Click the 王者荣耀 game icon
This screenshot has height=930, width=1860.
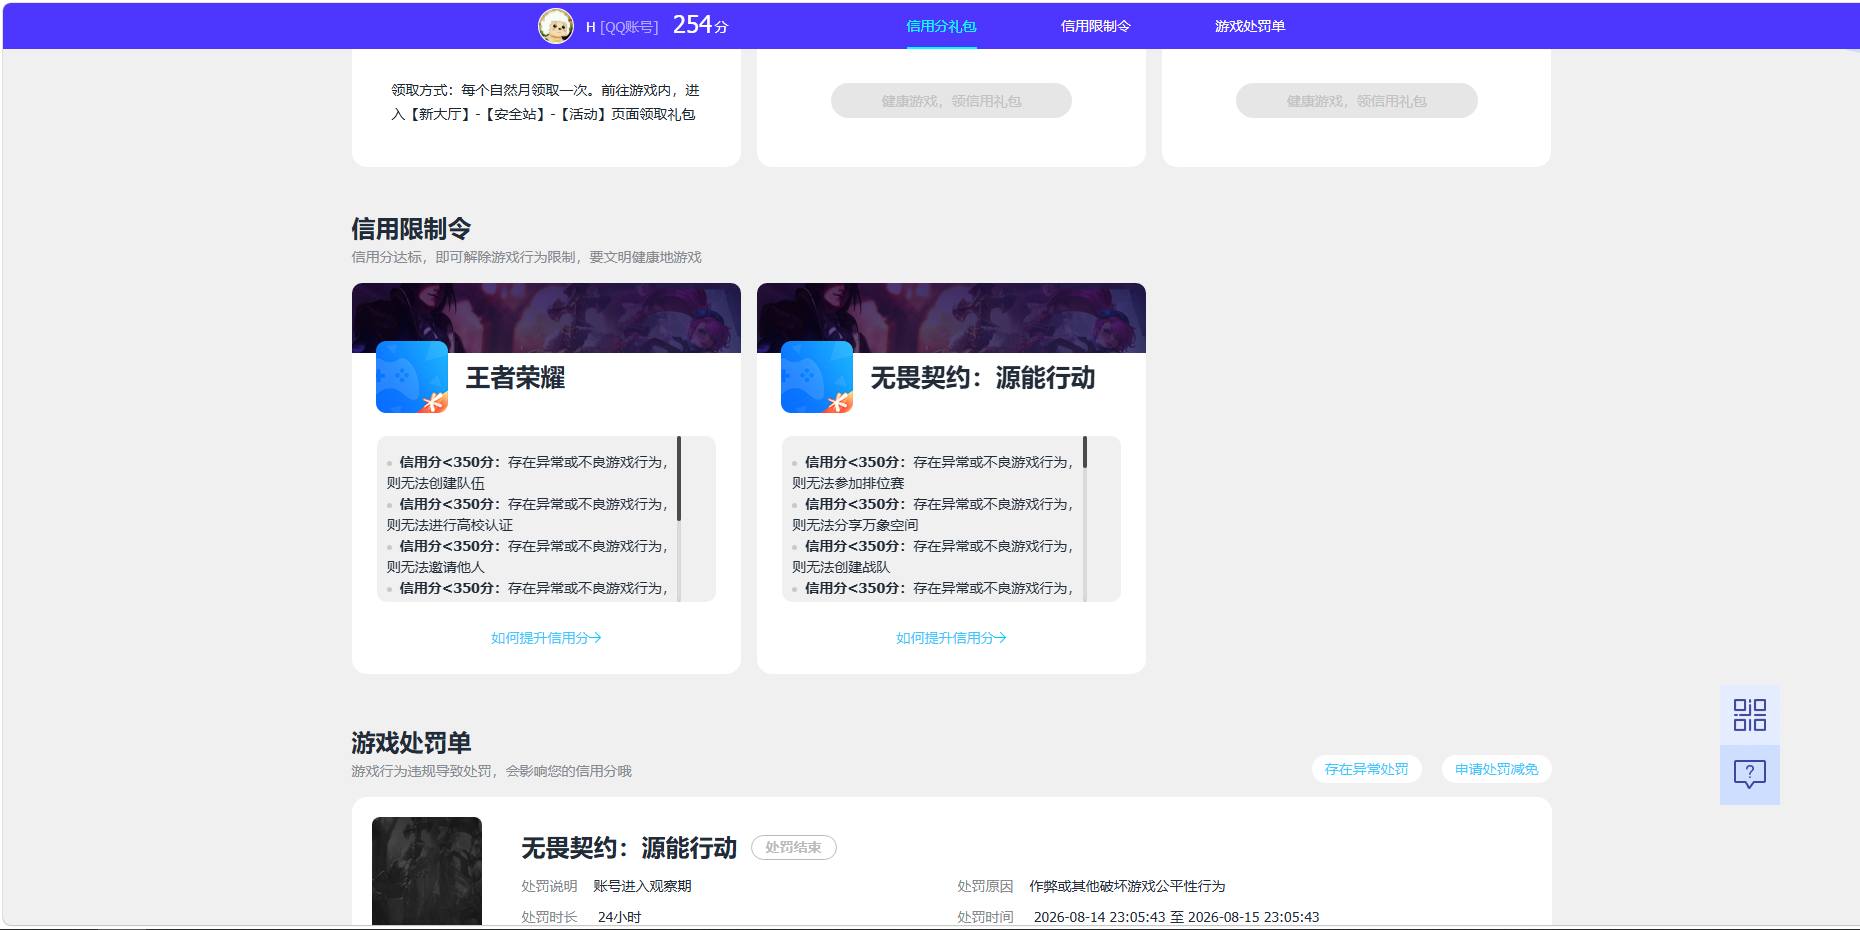412,377
